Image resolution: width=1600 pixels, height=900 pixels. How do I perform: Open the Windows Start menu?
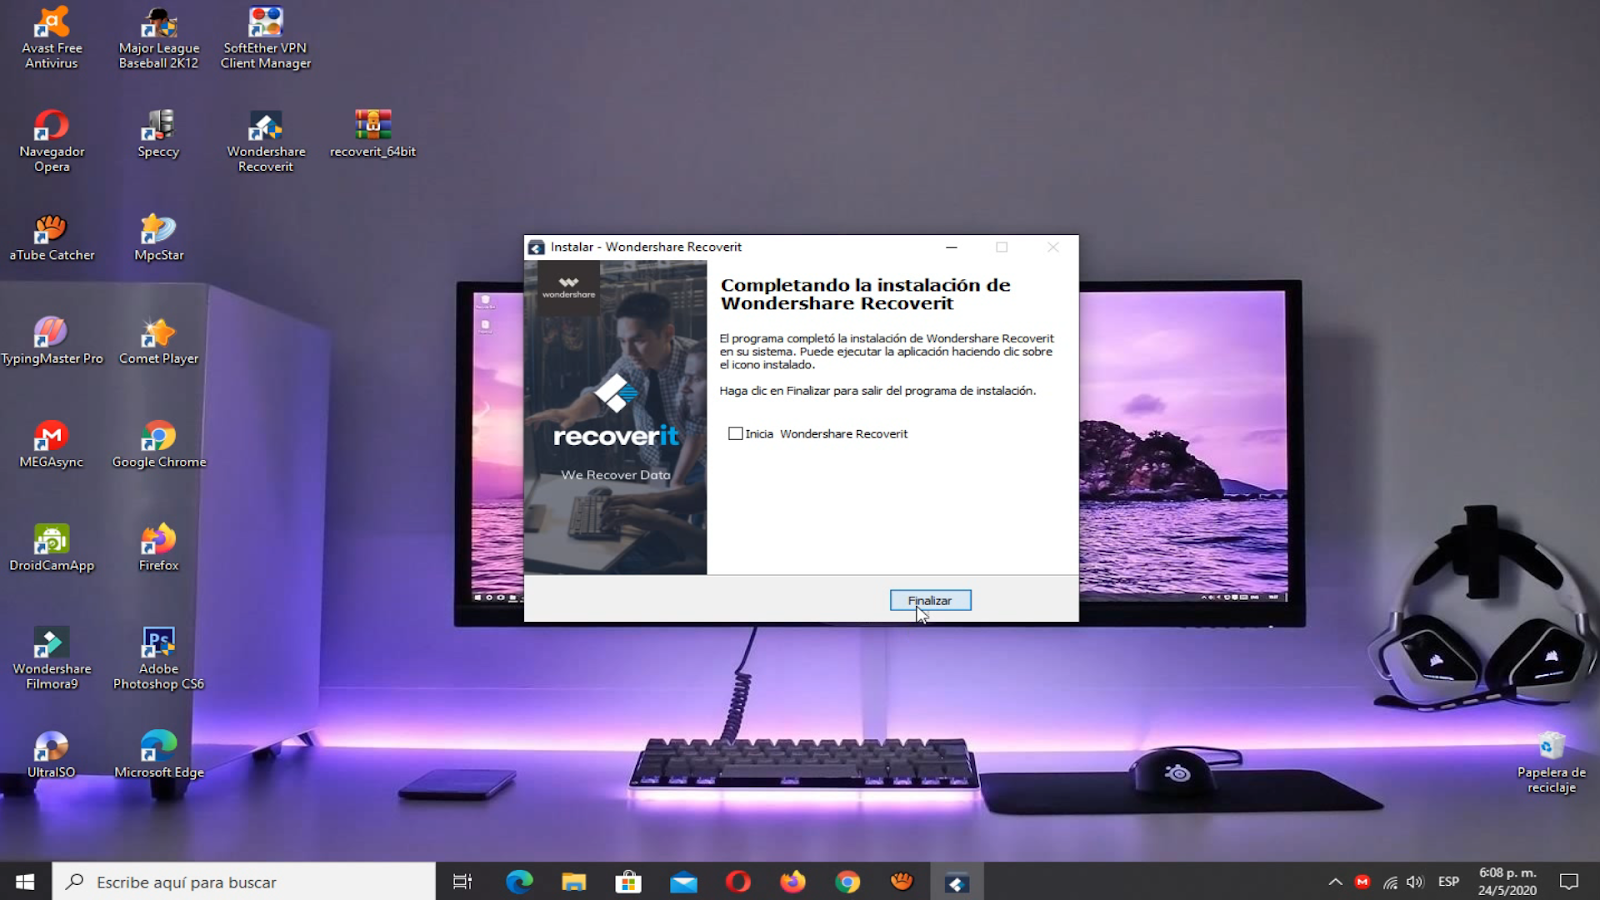[26, 882]
